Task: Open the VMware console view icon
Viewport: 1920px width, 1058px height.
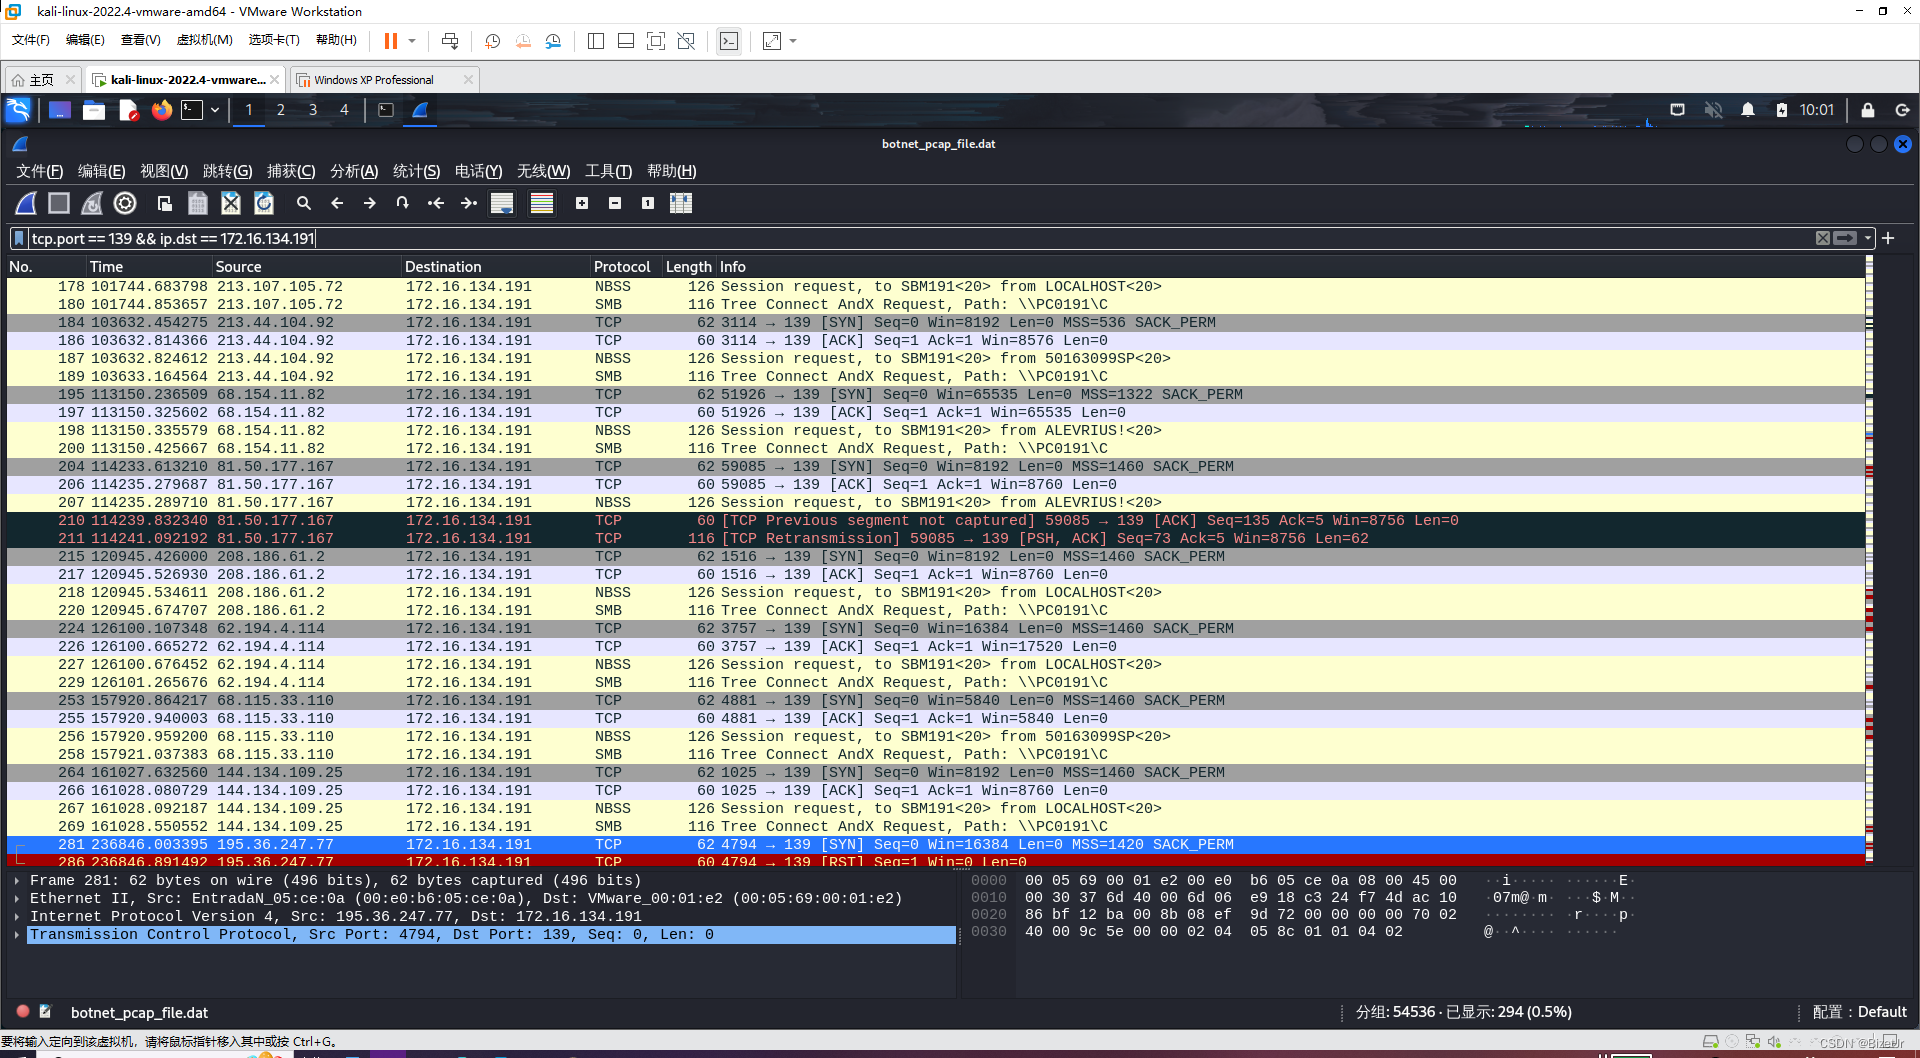Action: [x=729, y=41]
